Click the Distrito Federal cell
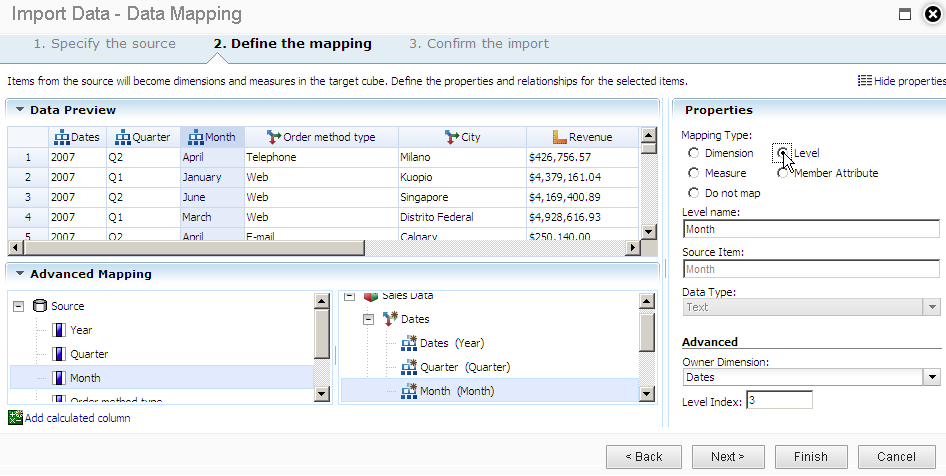This screenshot has width=946, height=476. [462, 217]
